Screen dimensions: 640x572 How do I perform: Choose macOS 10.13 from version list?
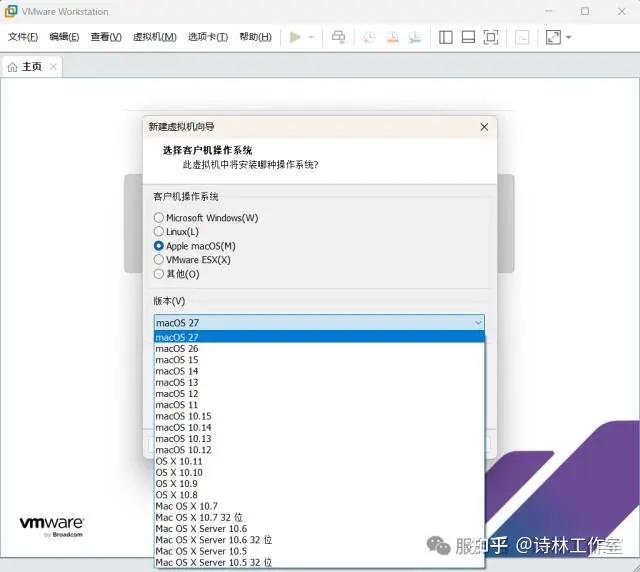click(319, 438)
